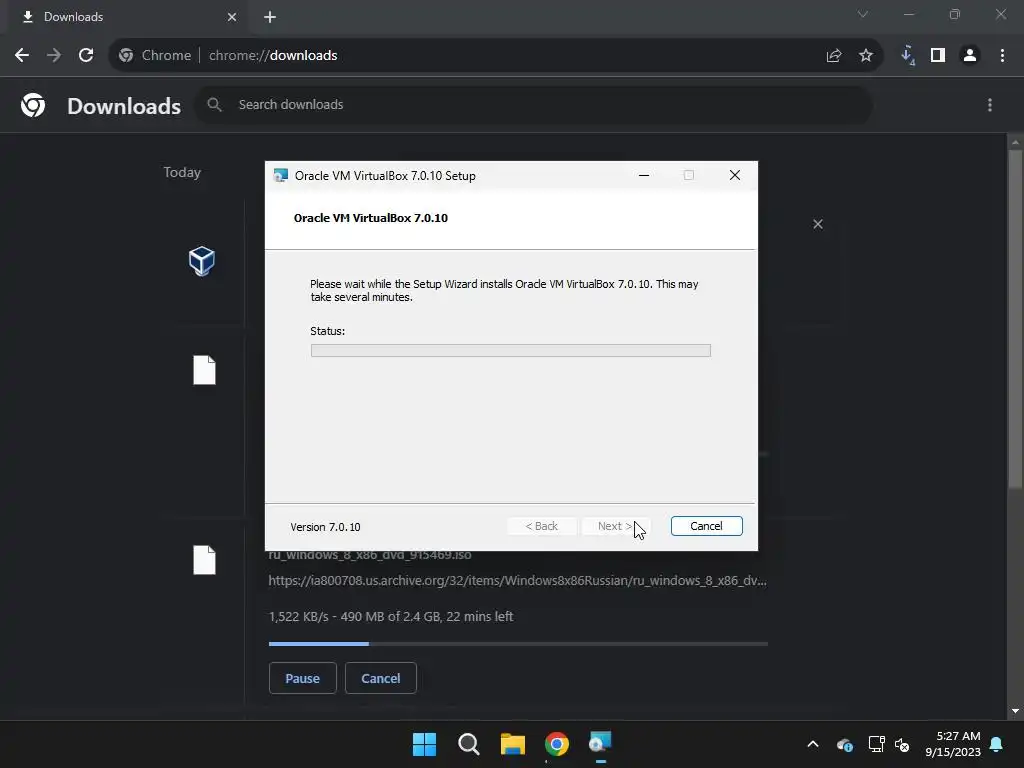Viewport: 1024px width, 768px height.
Task: Click the middle download's blank file icon
Action: coord(204,370)
